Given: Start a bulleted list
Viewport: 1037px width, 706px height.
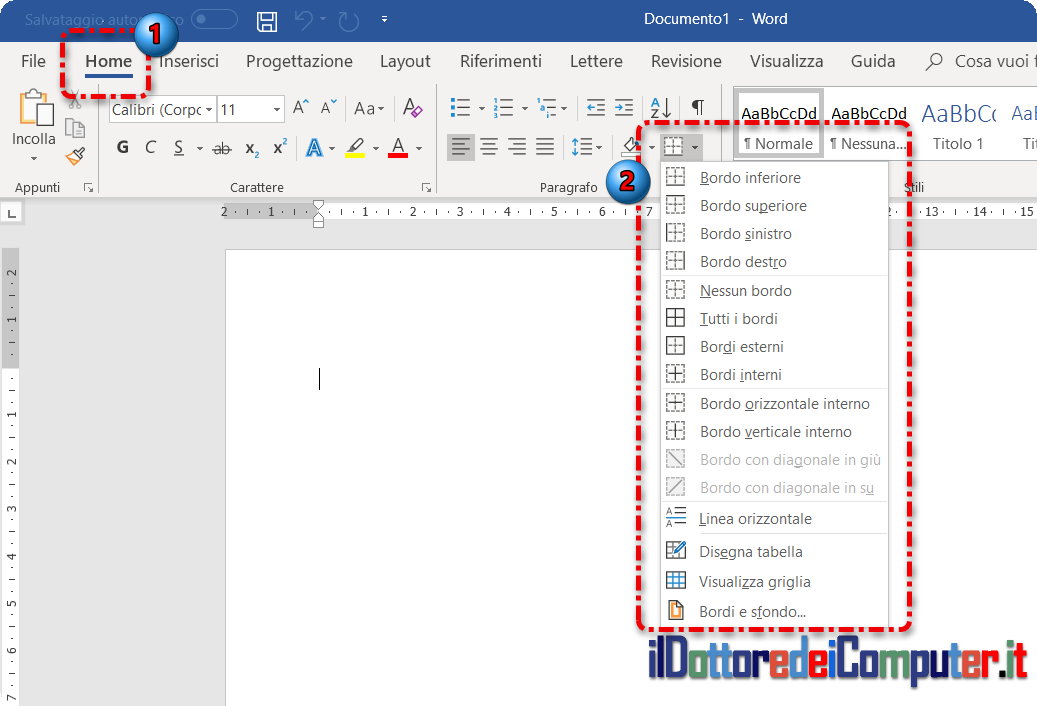Looking at the screenshot, I should (460, 107).
